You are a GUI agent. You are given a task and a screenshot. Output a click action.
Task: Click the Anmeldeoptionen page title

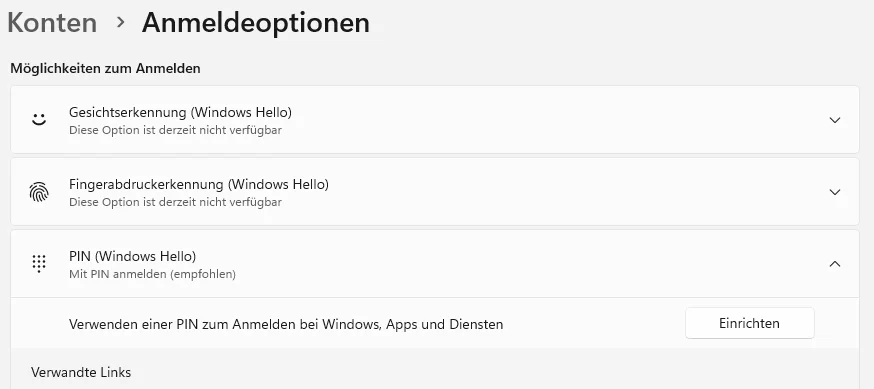(256, 23)
